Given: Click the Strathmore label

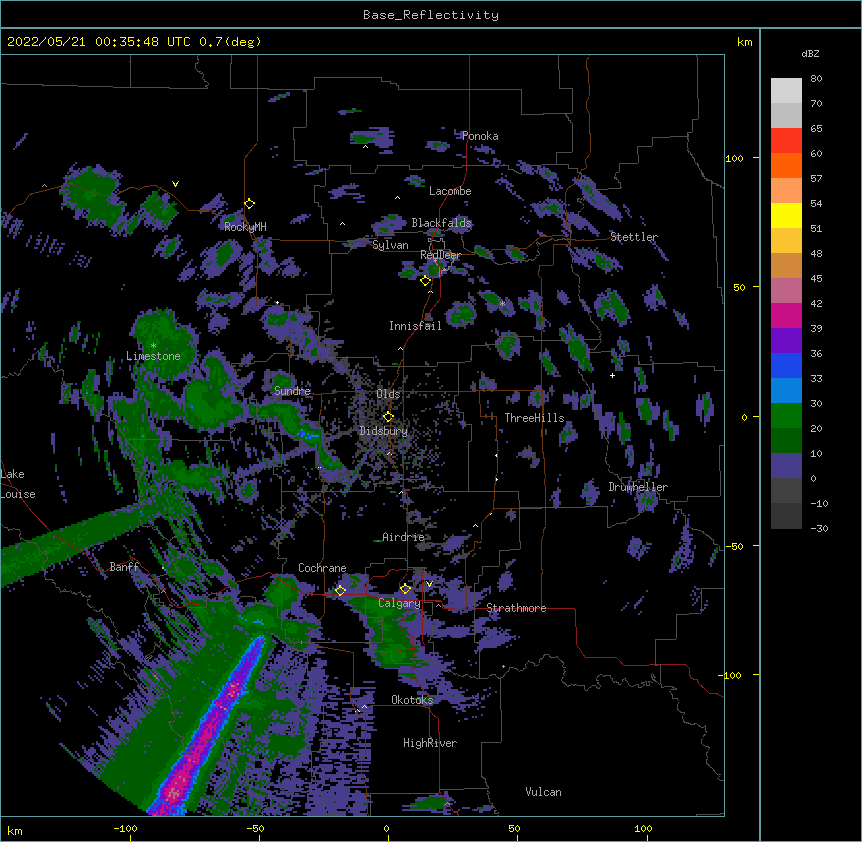Looking at the screenshot, I should click(x=516, y=608).
